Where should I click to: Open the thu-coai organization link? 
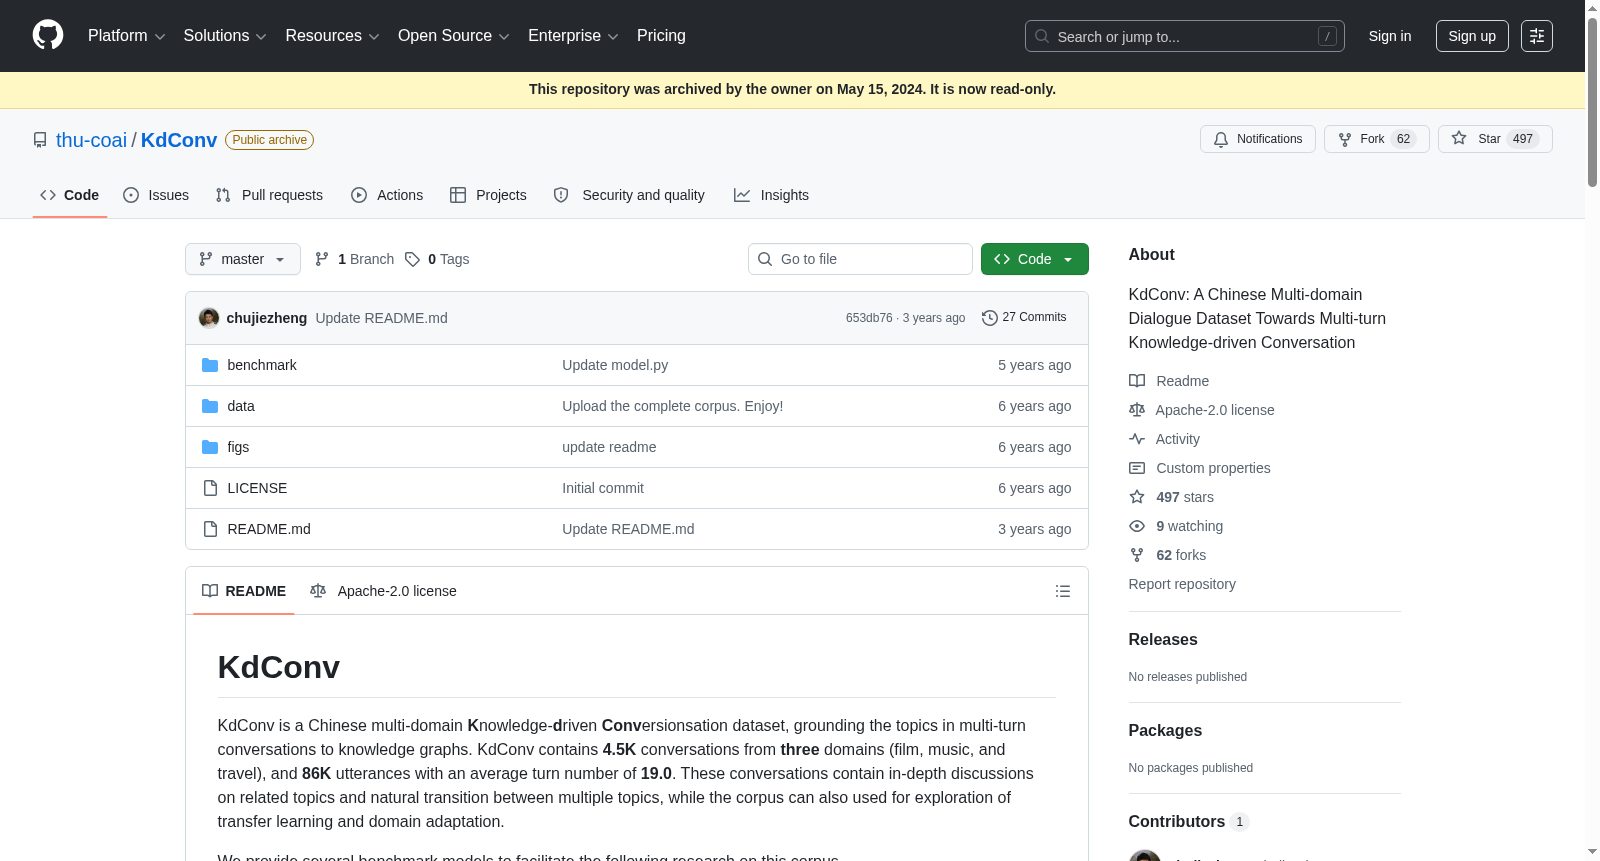coord(91,140)
